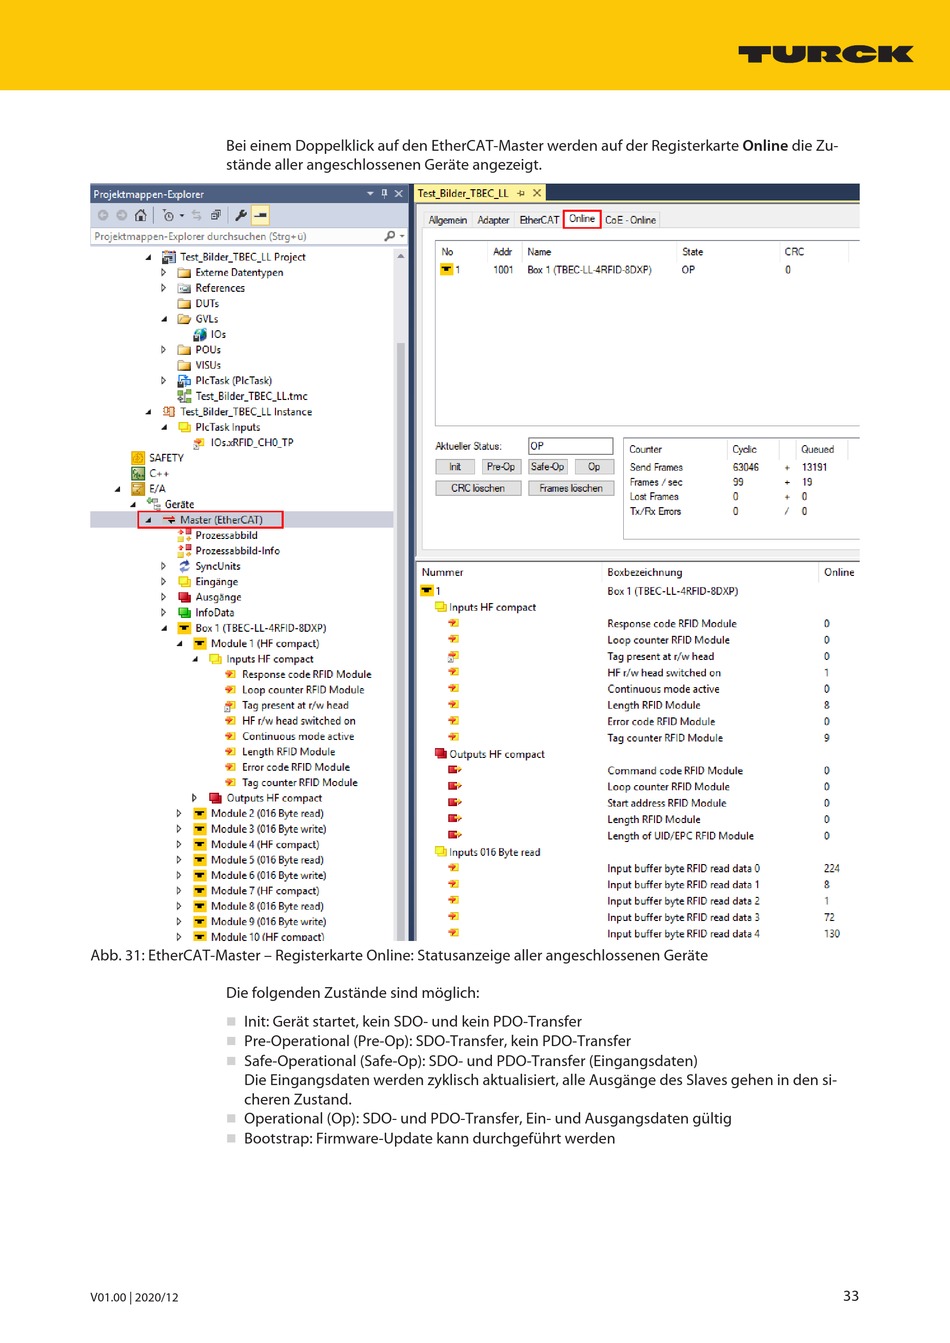
Task: Click the Pre-Op state button
Action: point(500,467)
